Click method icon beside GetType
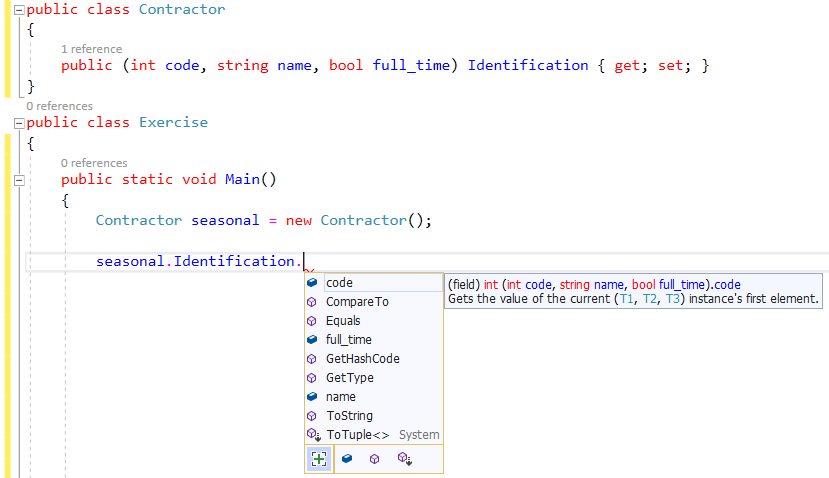829x478 pixels. tap(312, 378)
